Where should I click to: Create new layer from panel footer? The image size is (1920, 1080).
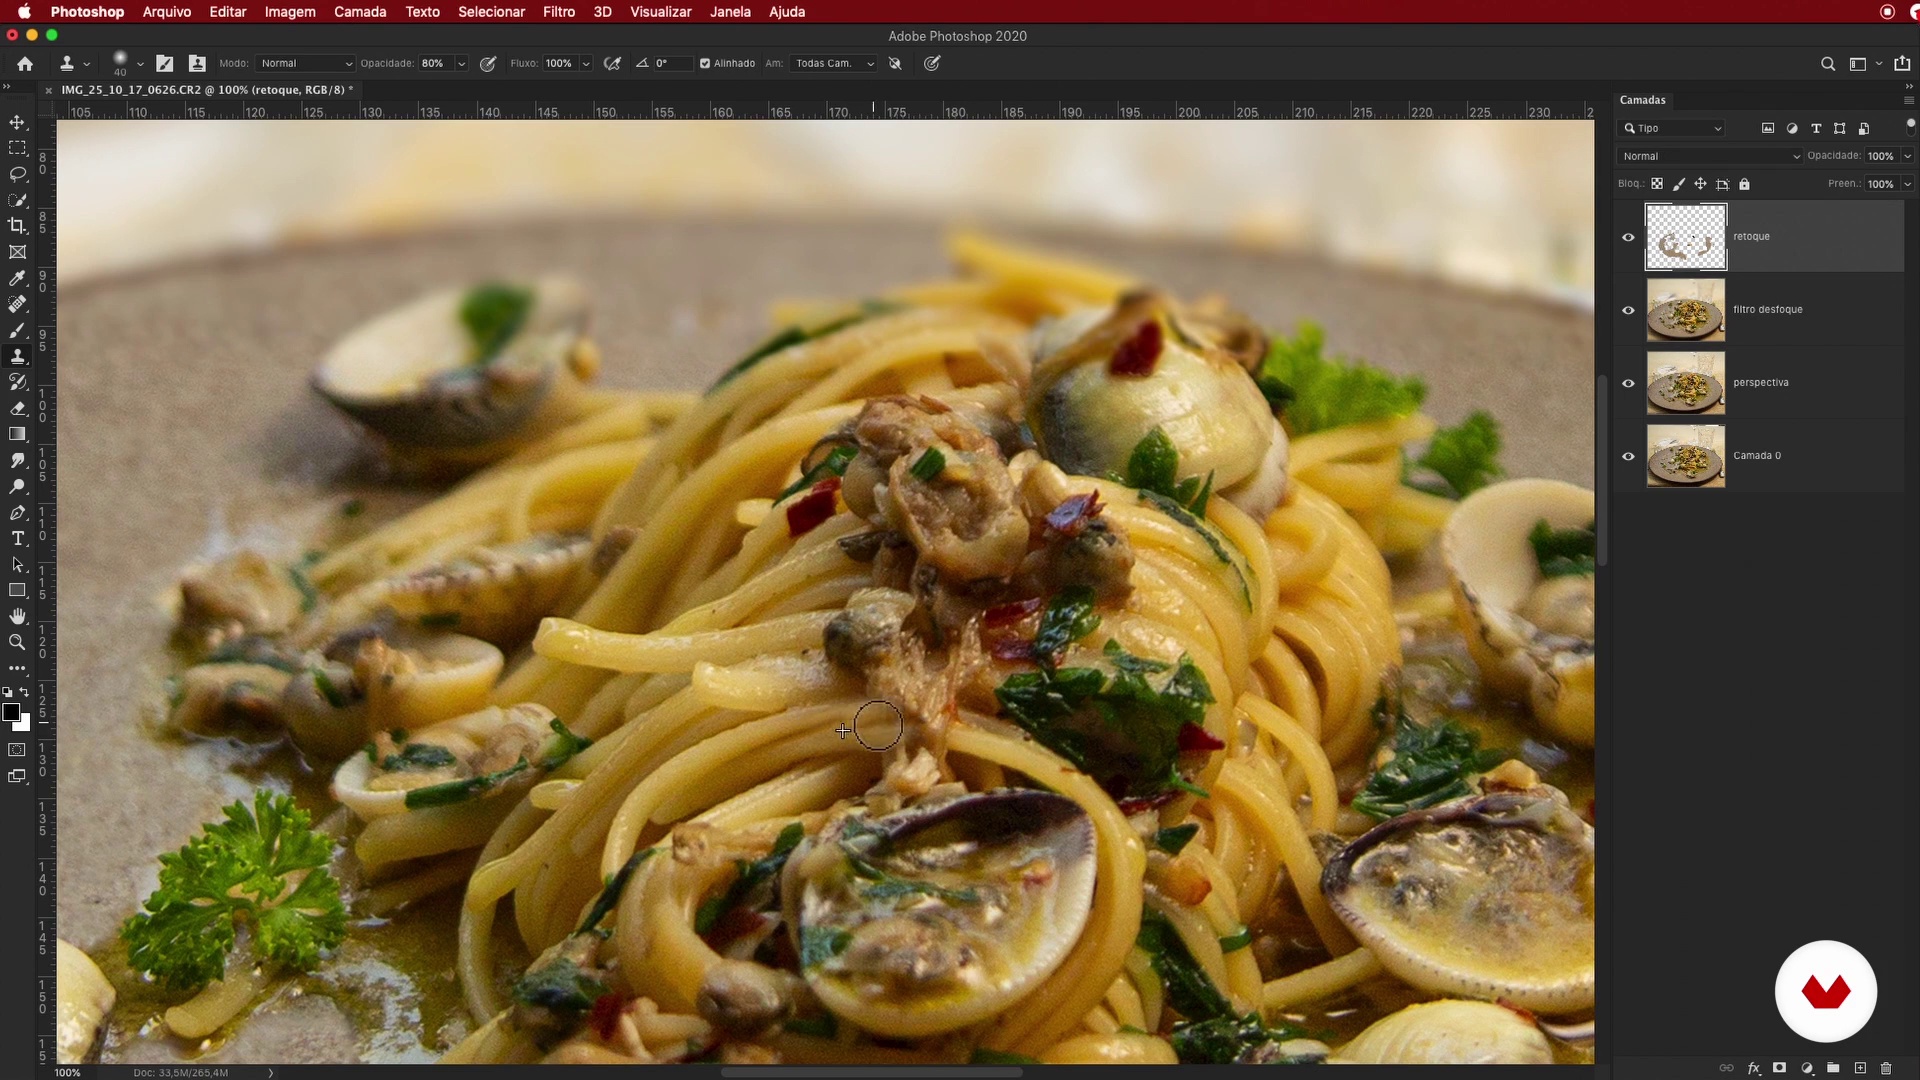tap(1860, 1068)
